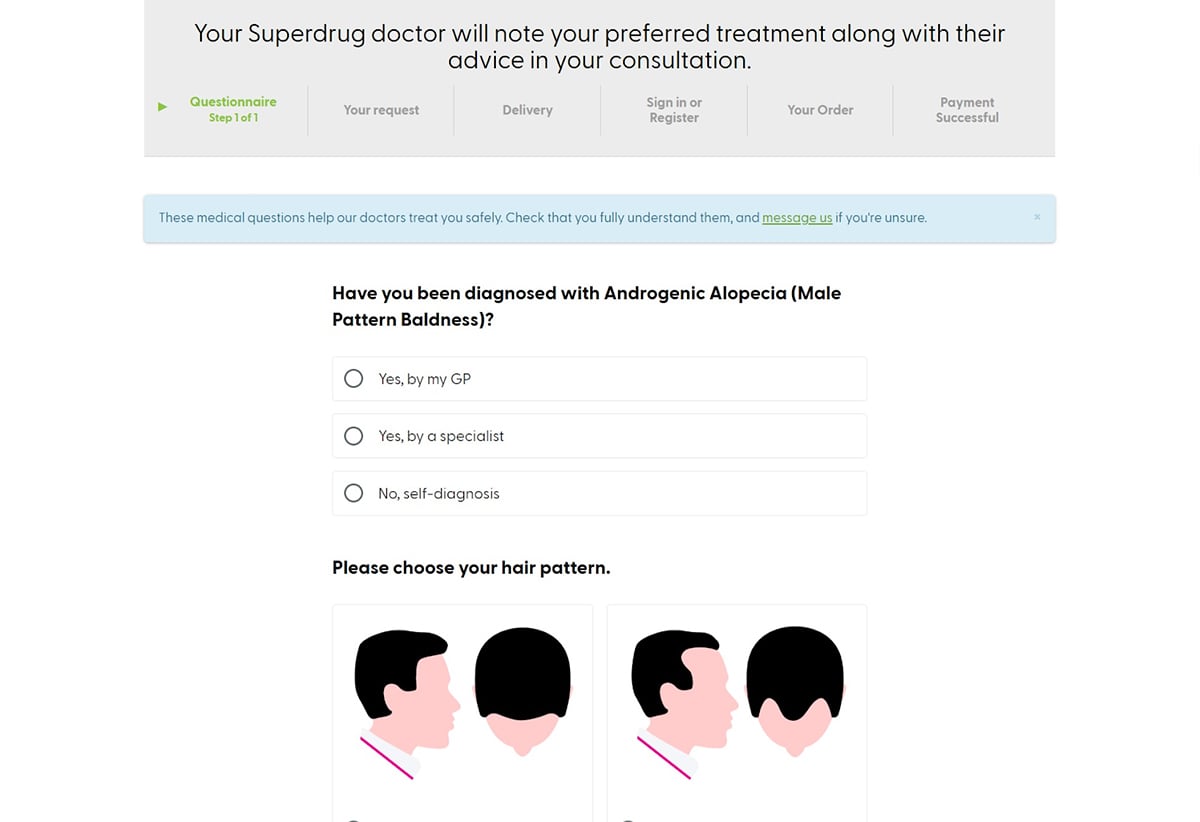Click the Androgenic Alopecia question heading
The image size is (1200, 822).
coord(586,306)
